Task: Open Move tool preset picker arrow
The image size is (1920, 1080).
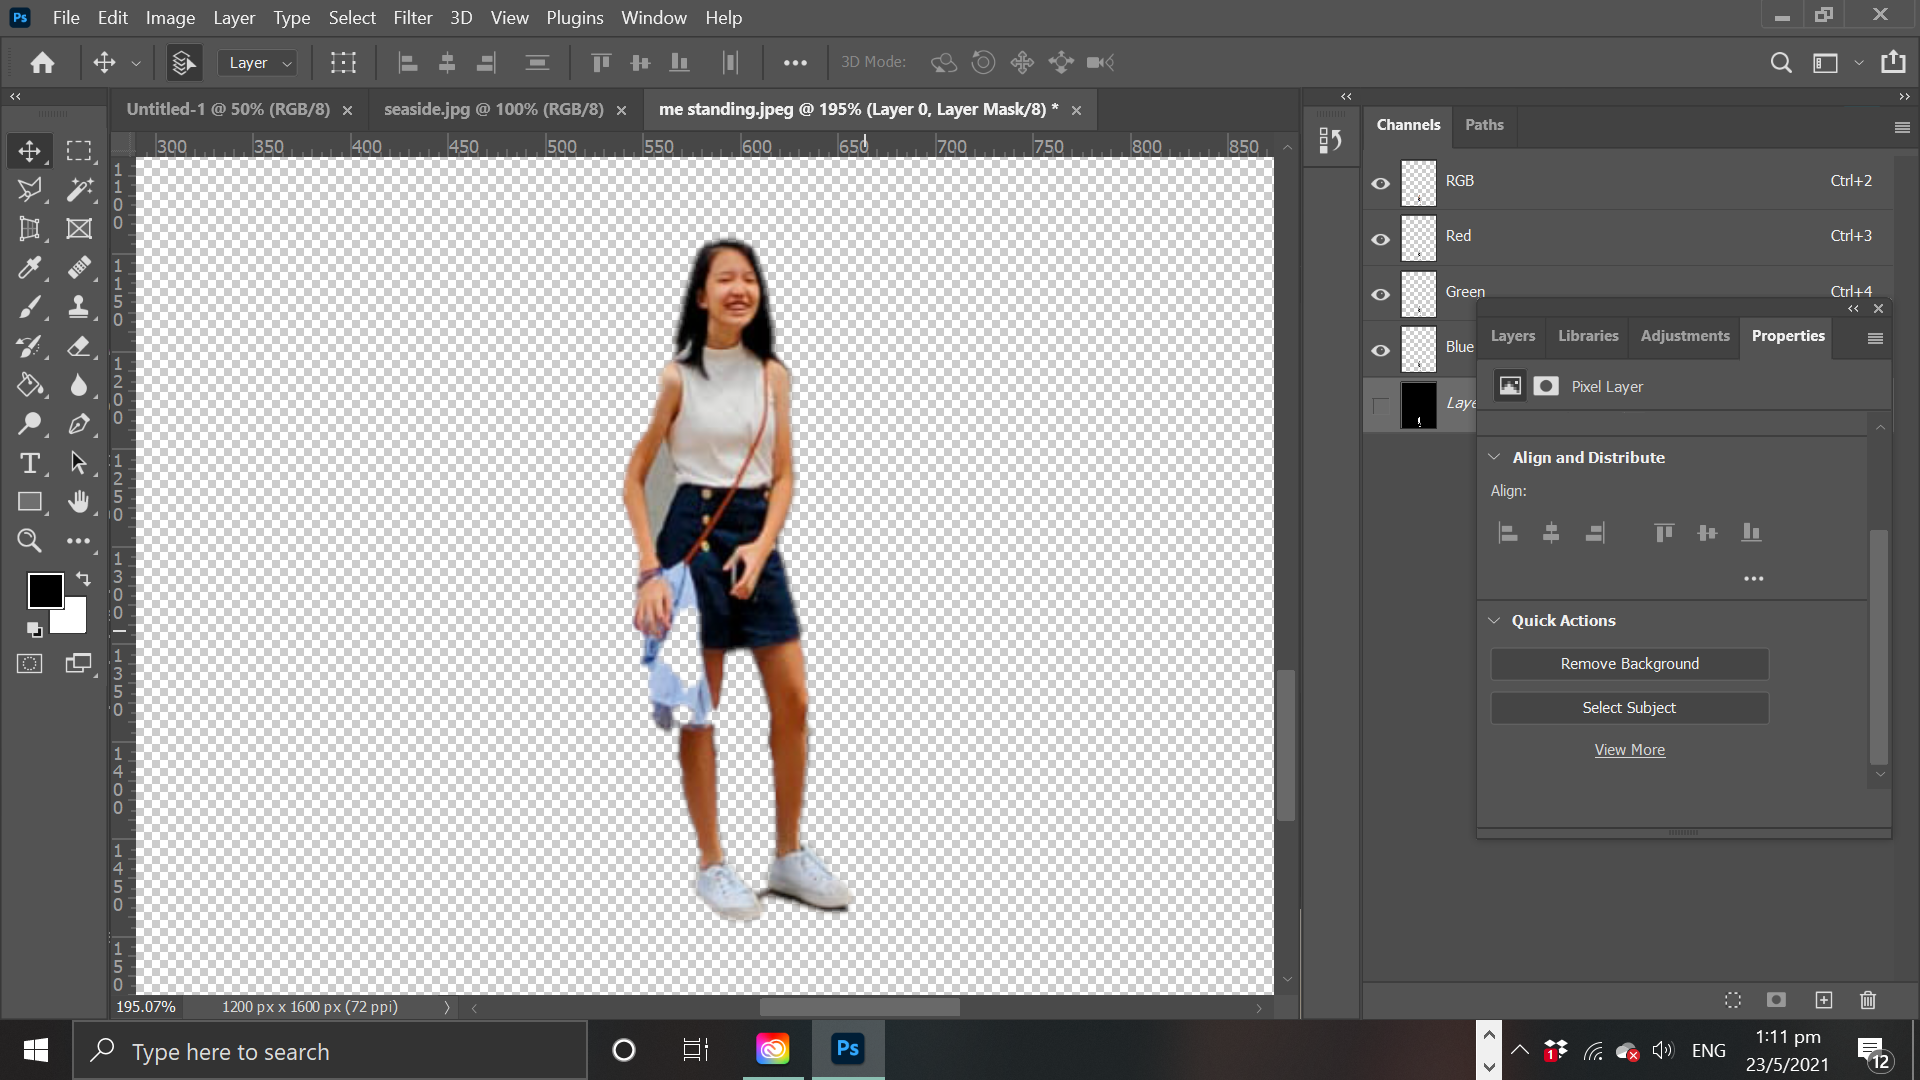Action: 136,63
